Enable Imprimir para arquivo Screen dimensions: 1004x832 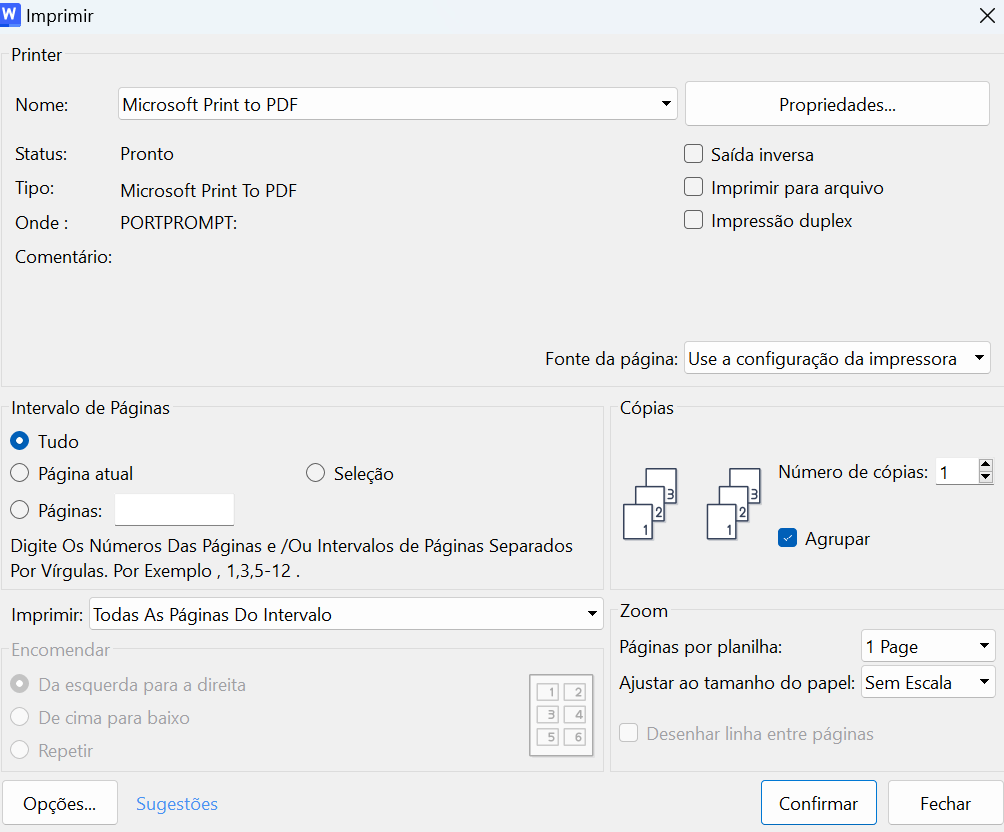tap(693, 187)
